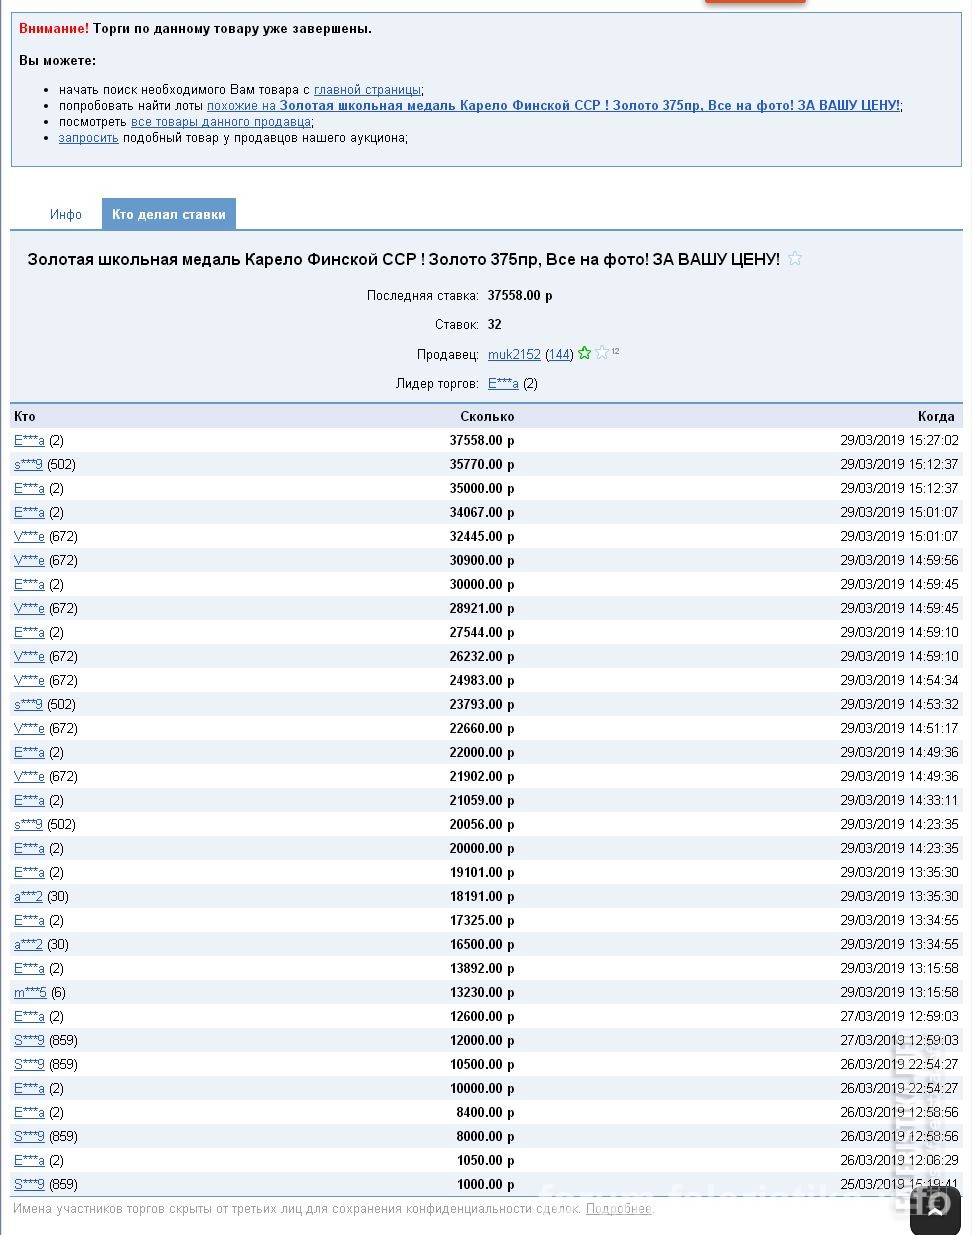Select amount 20000.00 р
The width and height of the screenshot is (972, 1235).
click(x=482, y=848)
